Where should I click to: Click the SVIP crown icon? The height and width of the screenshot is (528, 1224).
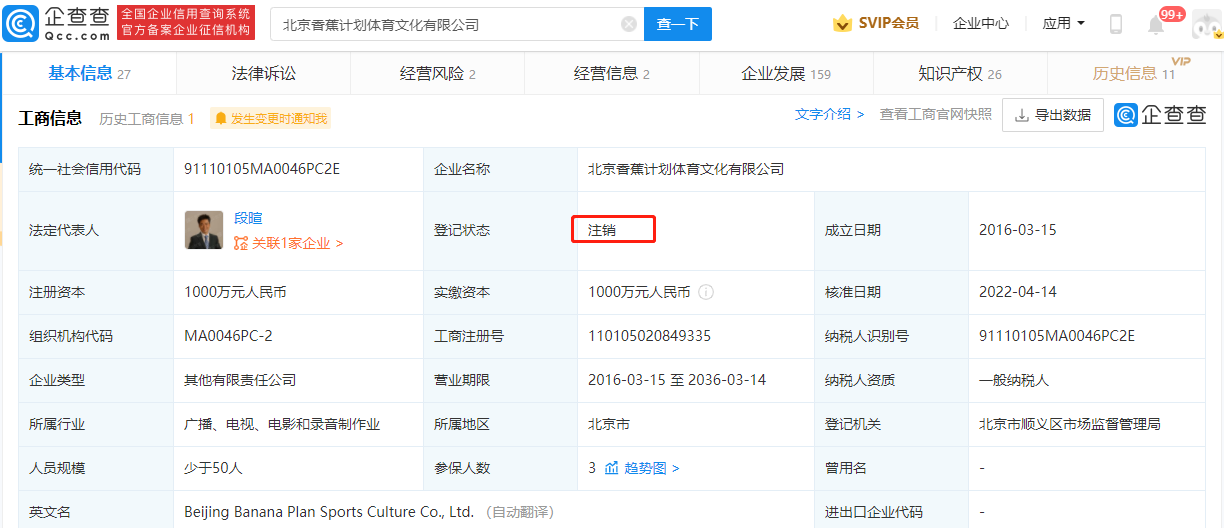click(842, 23)
